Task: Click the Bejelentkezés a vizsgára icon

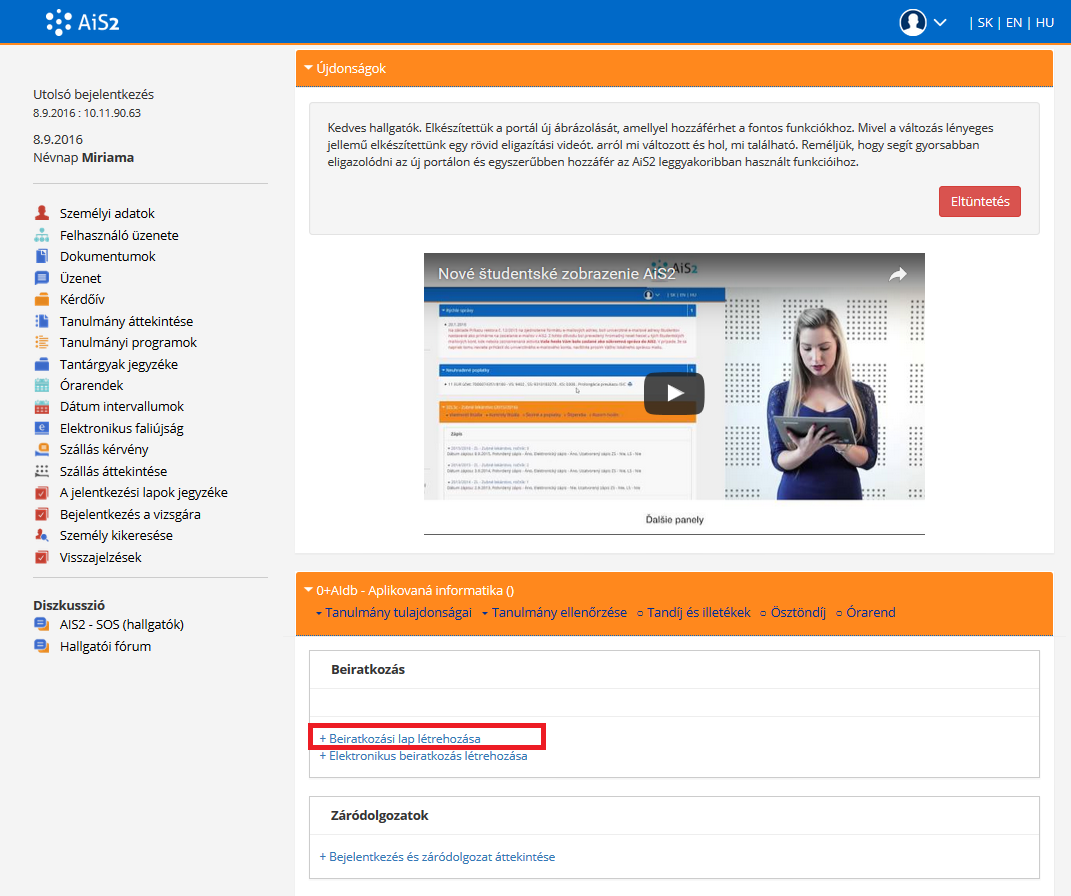Action: point(41,514)
